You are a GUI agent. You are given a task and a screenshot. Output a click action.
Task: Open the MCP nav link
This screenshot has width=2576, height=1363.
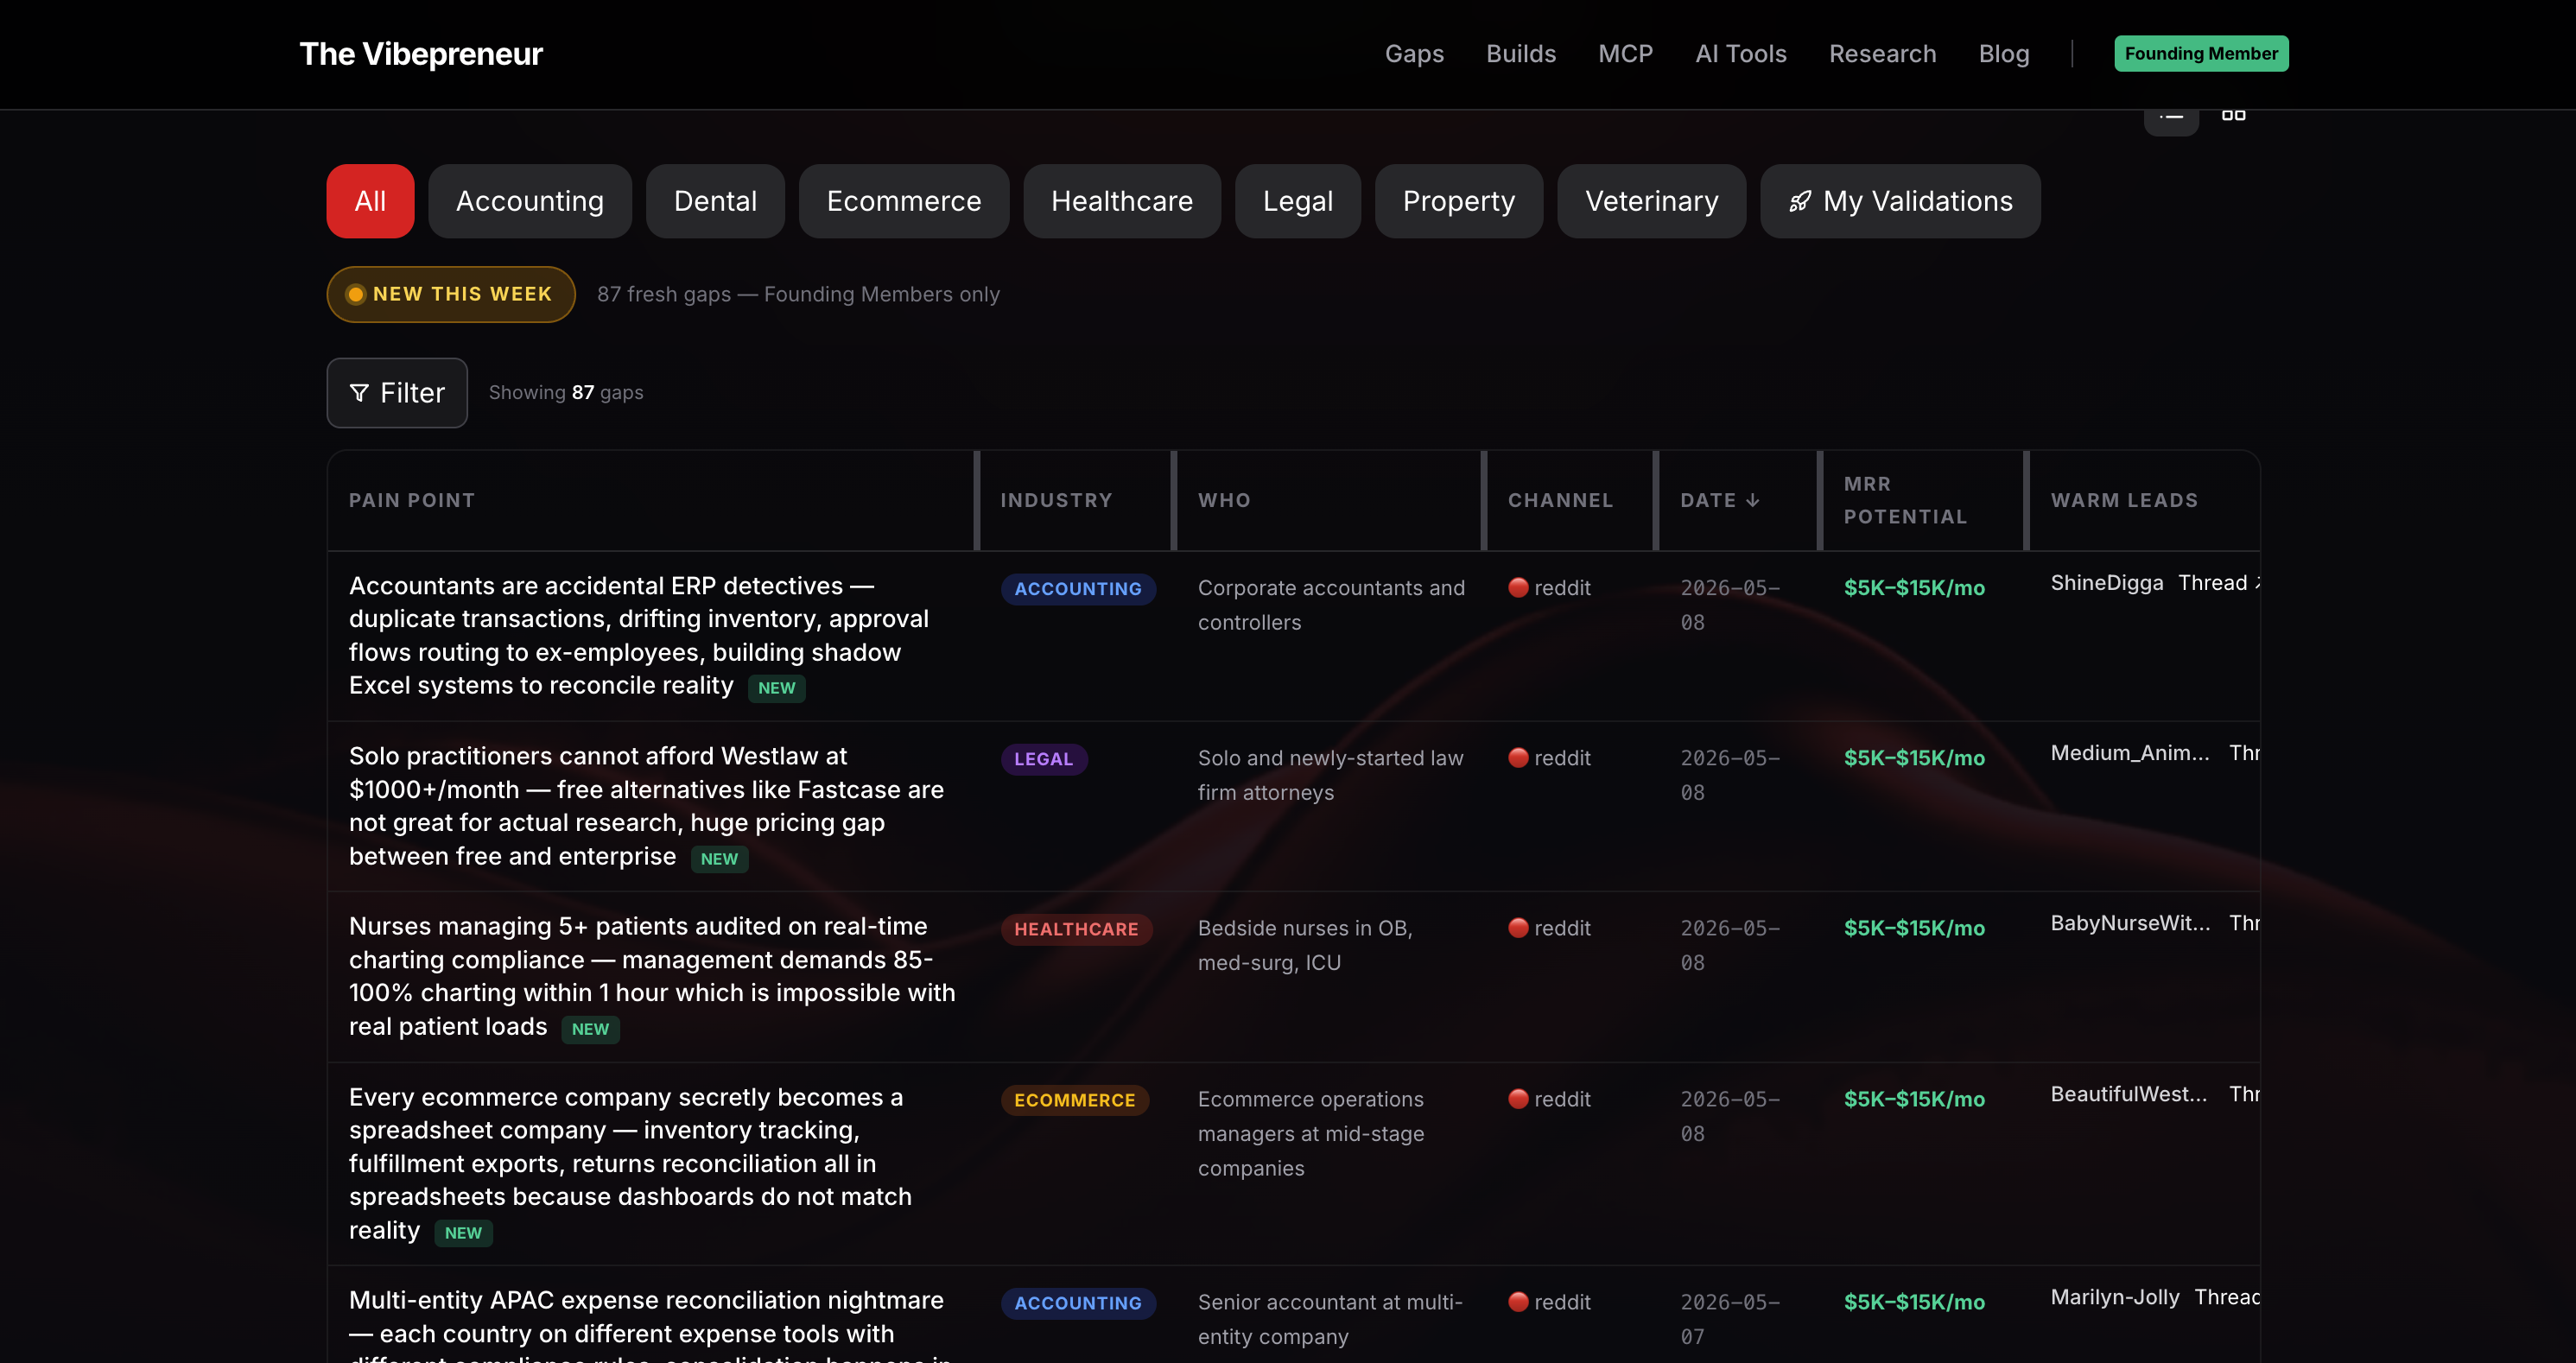click(x=1625, y=54)
